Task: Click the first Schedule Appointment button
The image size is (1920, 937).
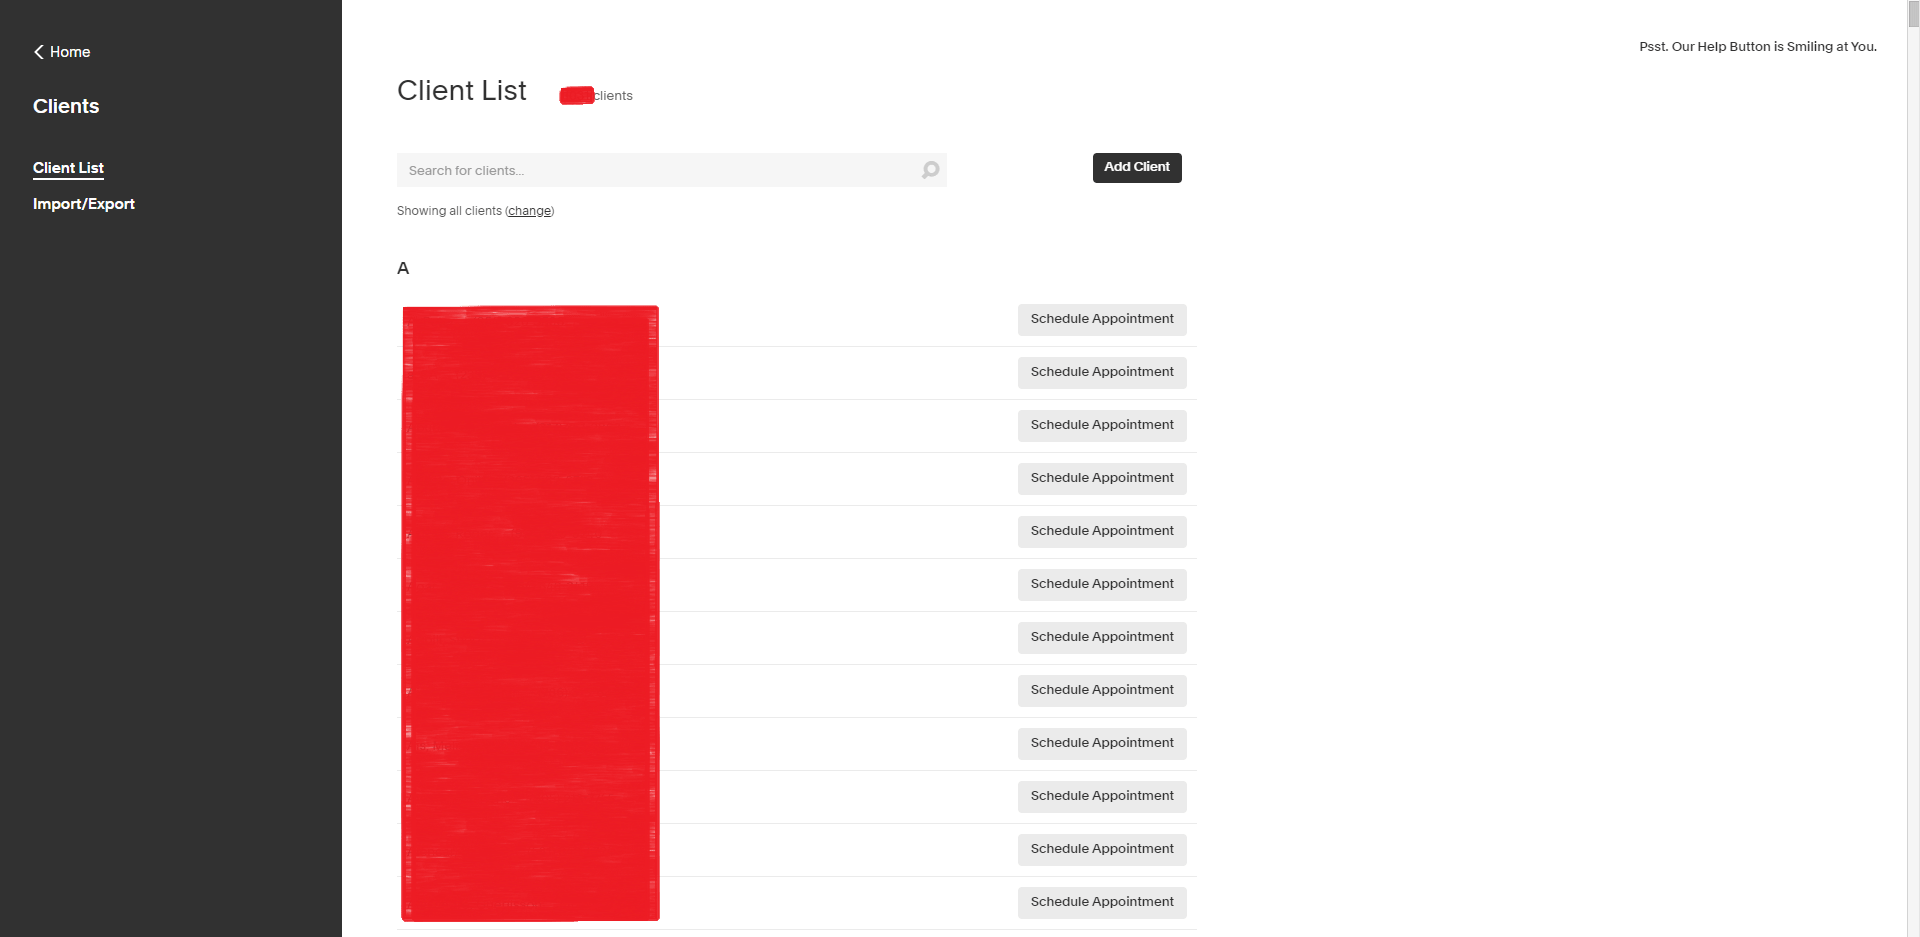Action: [1102, 319]
